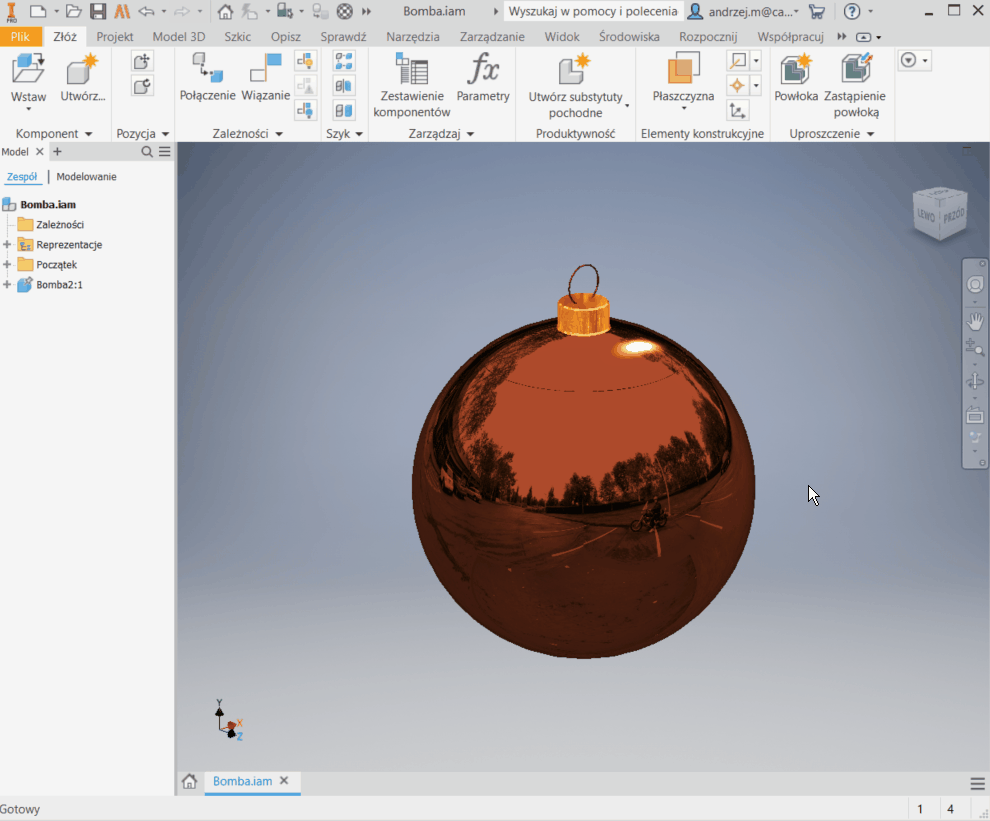Click the pan hand navigation tool
Image resolution: width=990 pixels, height=821 pixels.
tap(975, 321)
